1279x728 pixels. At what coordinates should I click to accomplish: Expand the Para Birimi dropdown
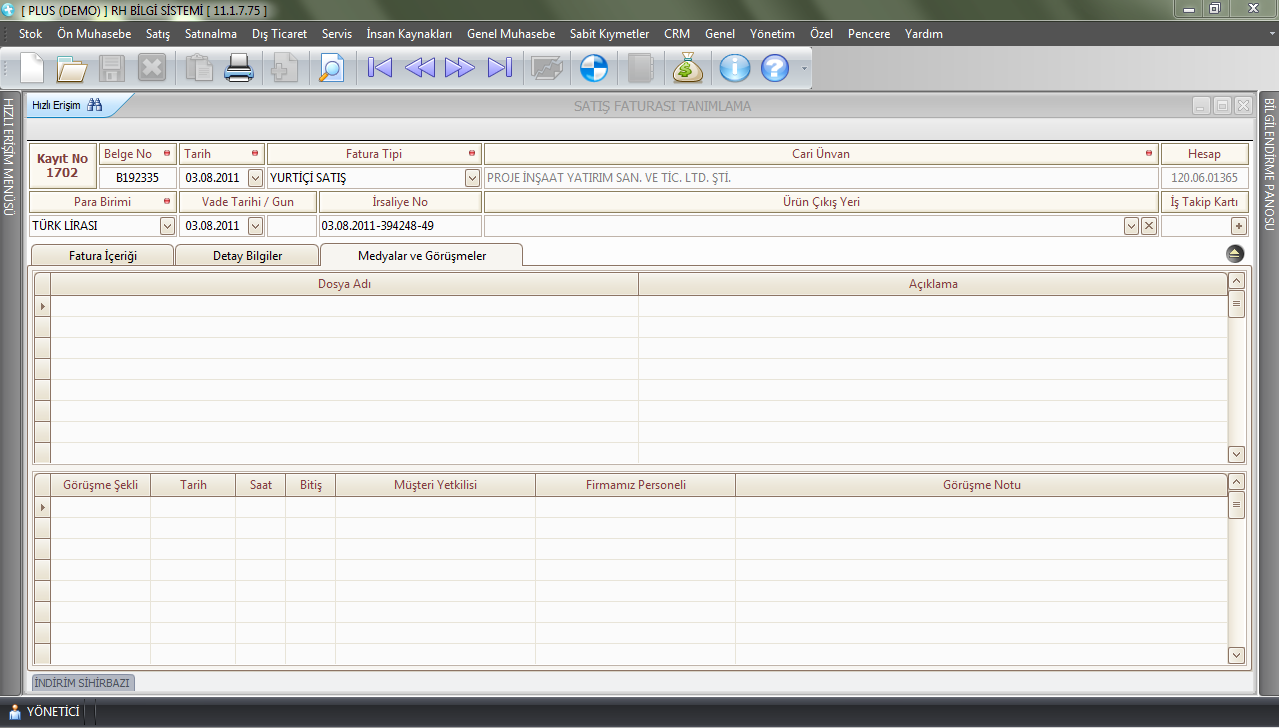(167, 226)
